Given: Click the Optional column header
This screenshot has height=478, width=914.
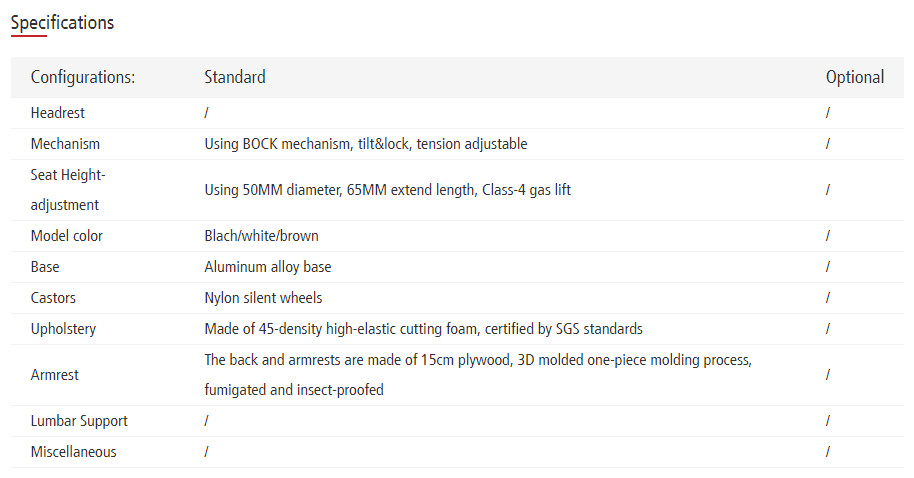Looking at the screenshot, I should (x=854, y=77).
